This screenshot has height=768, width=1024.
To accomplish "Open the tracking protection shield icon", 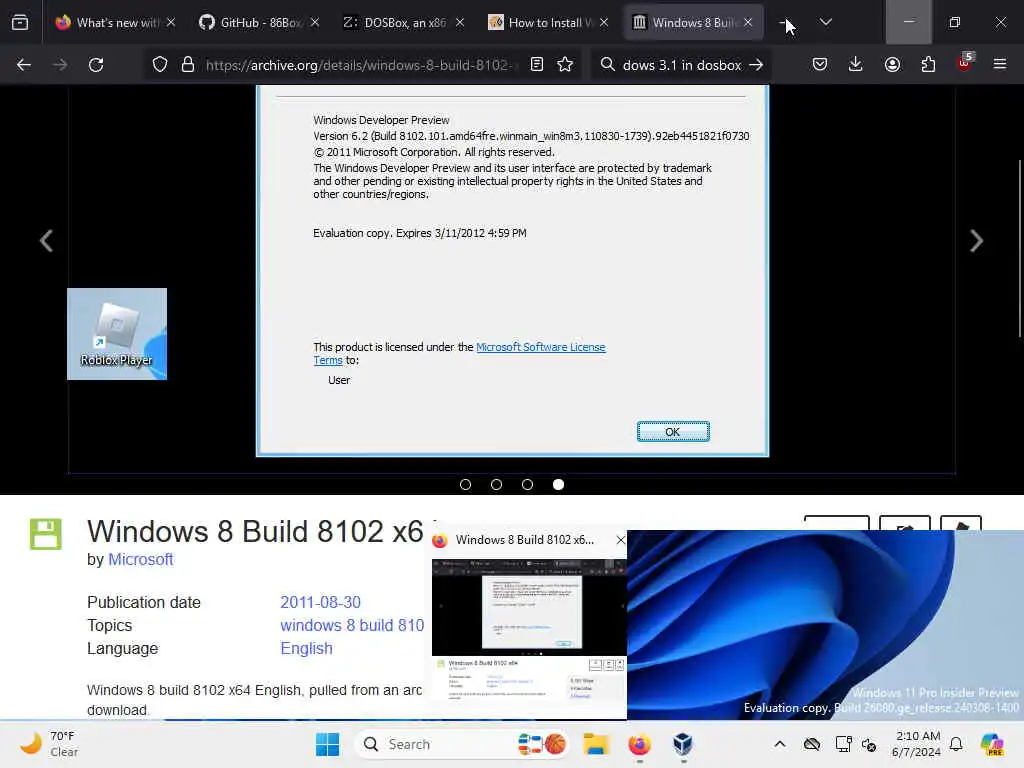I will pos(160,65).
